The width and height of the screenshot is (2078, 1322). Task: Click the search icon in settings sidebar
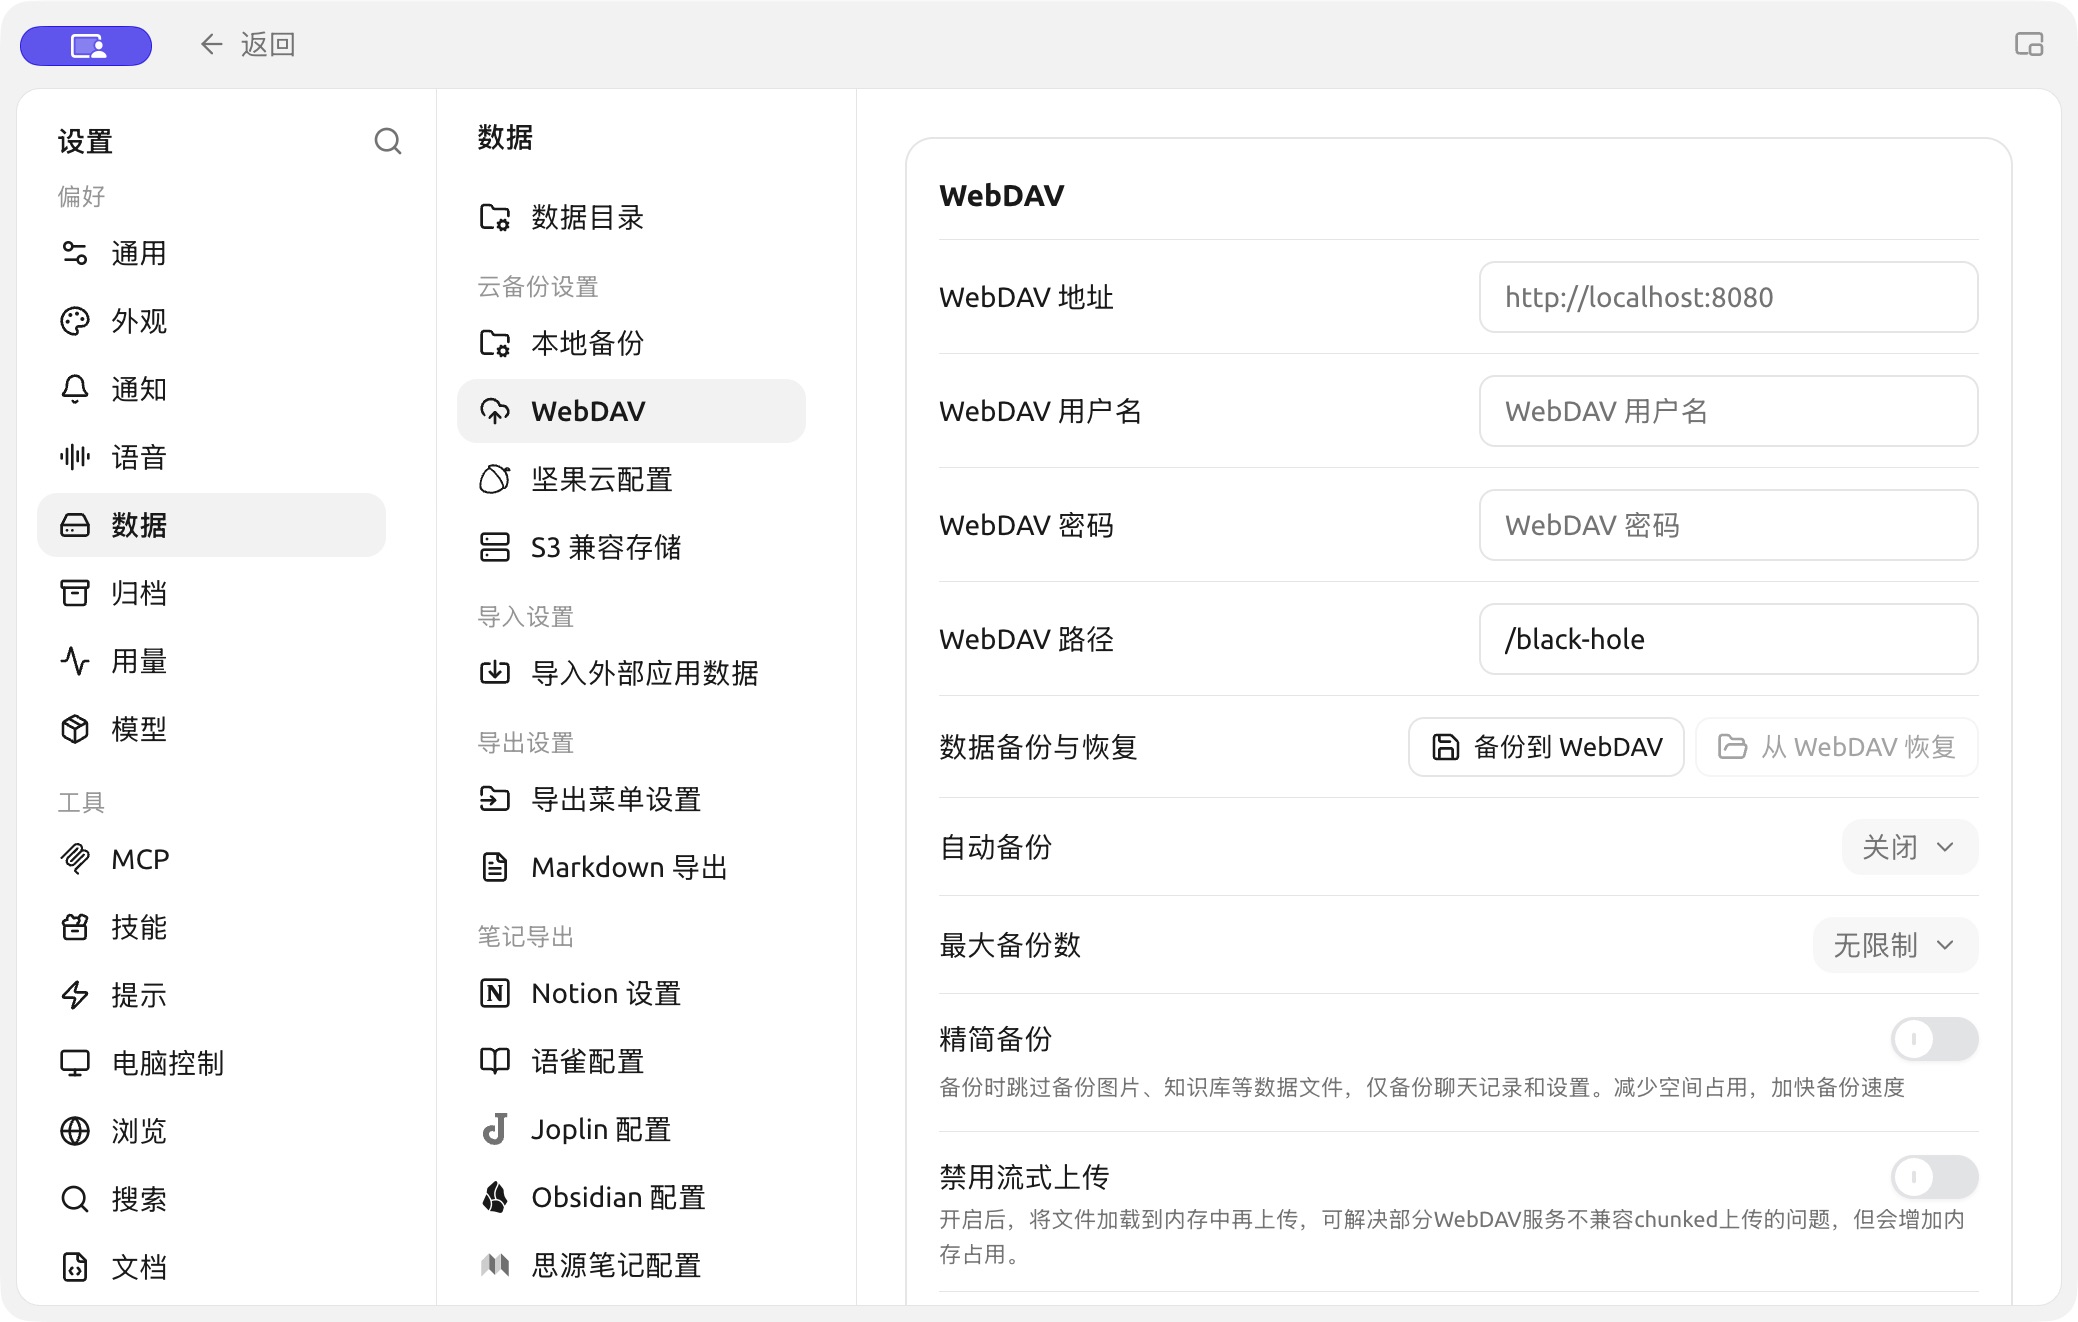click(x=388, y=141)
